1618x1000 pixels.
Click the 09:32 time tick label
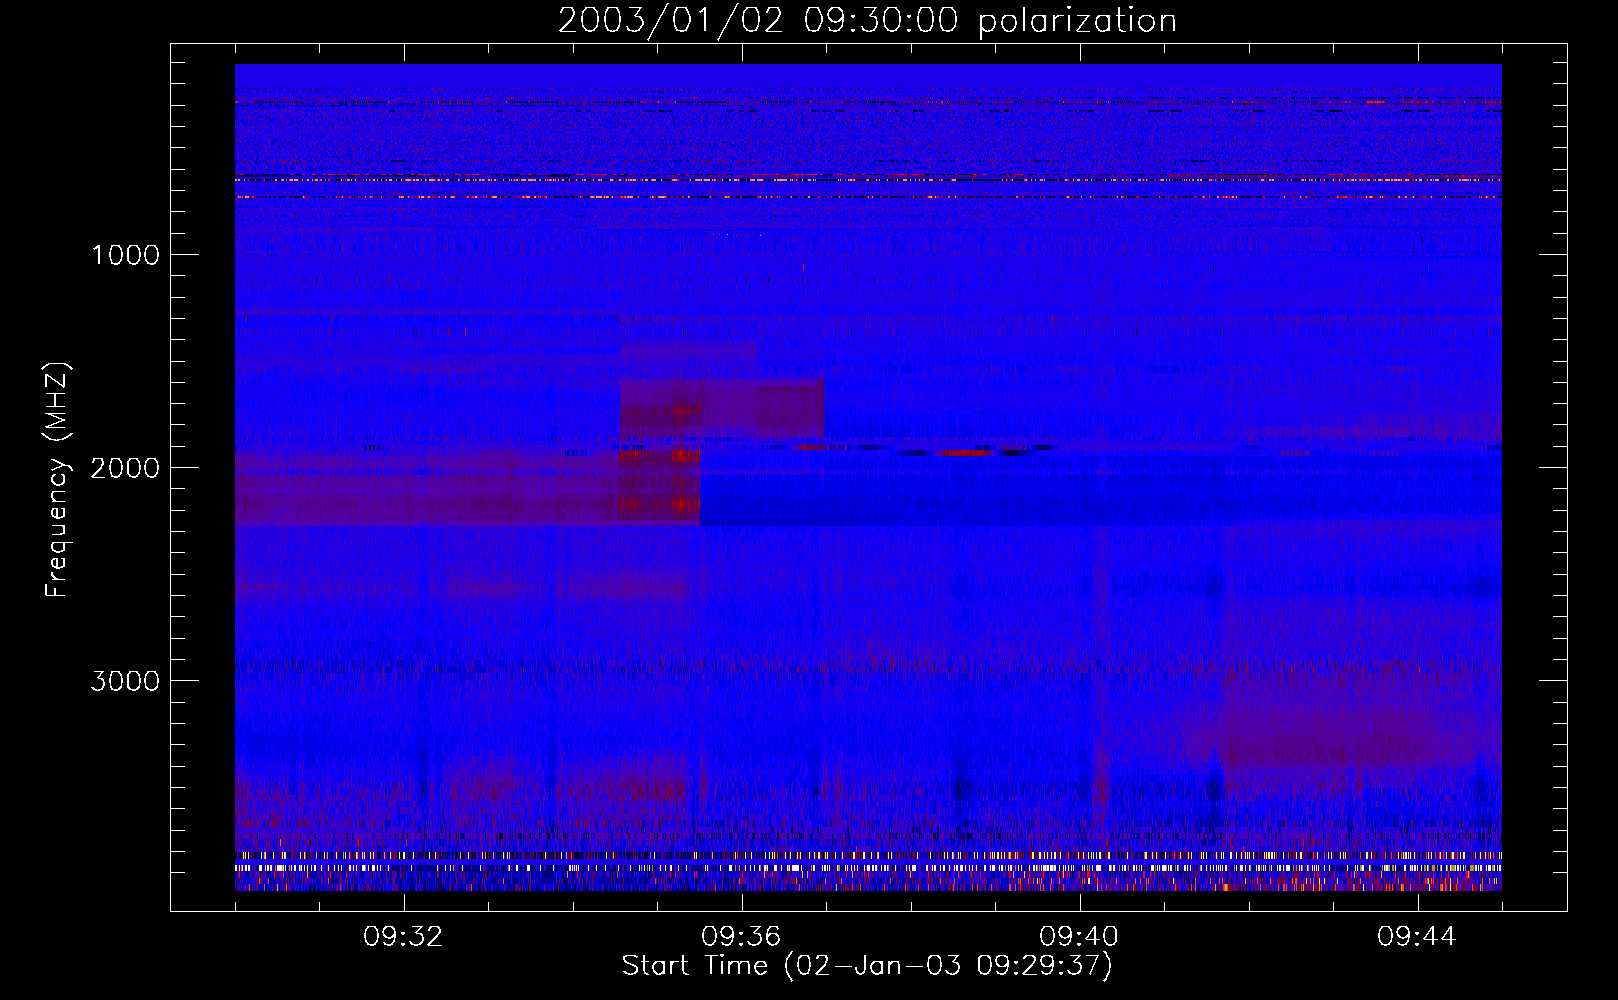pyautogui.click(x=404, y=937)
